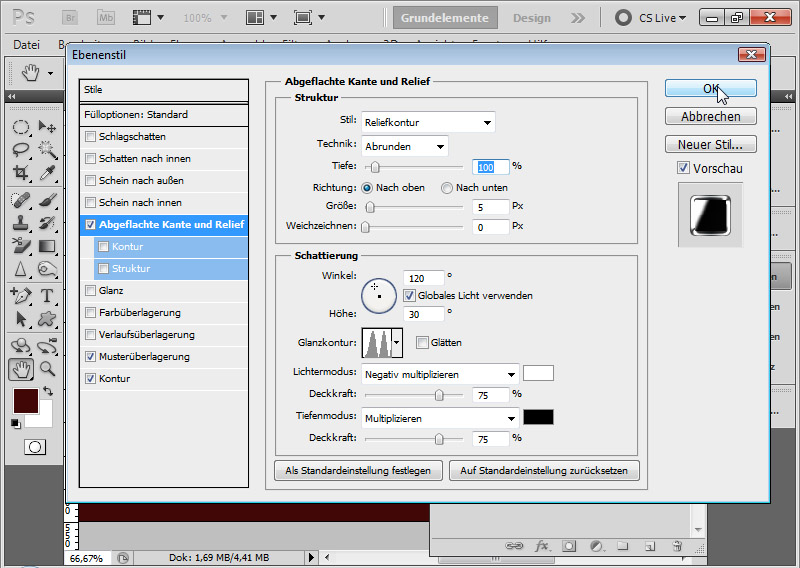Open the Datei menu

coord(27,45)
